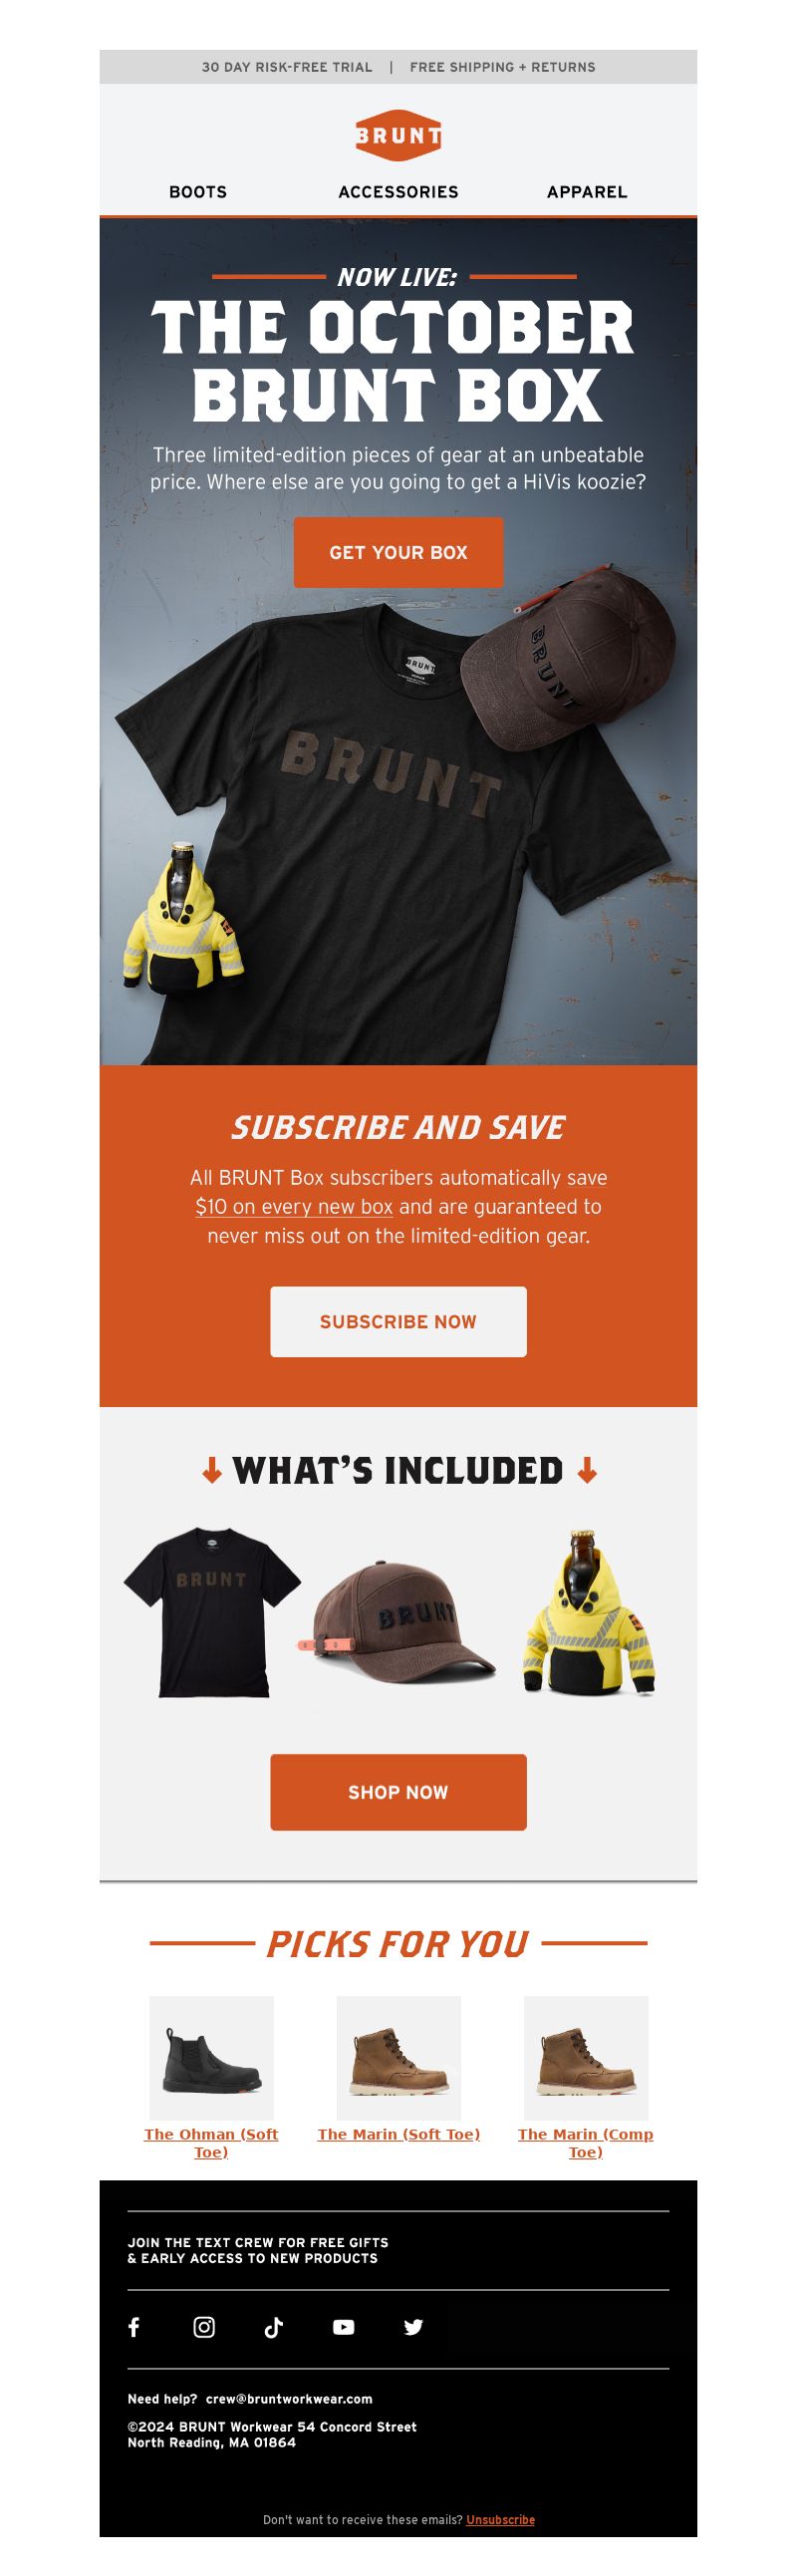Click the SHOP NOW button
The width and height of the screenshot is (797, 2576).
tap(398, 1792)
